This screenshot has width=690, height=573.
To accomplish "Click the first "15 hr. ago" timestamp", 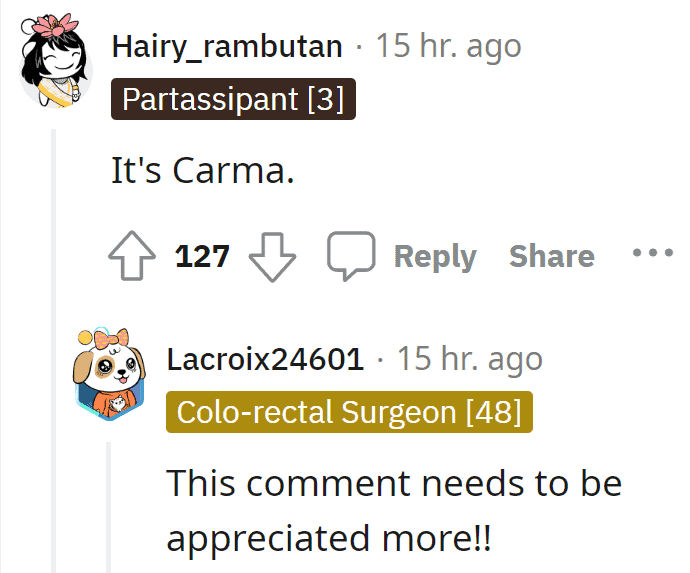I will (448, 46).
